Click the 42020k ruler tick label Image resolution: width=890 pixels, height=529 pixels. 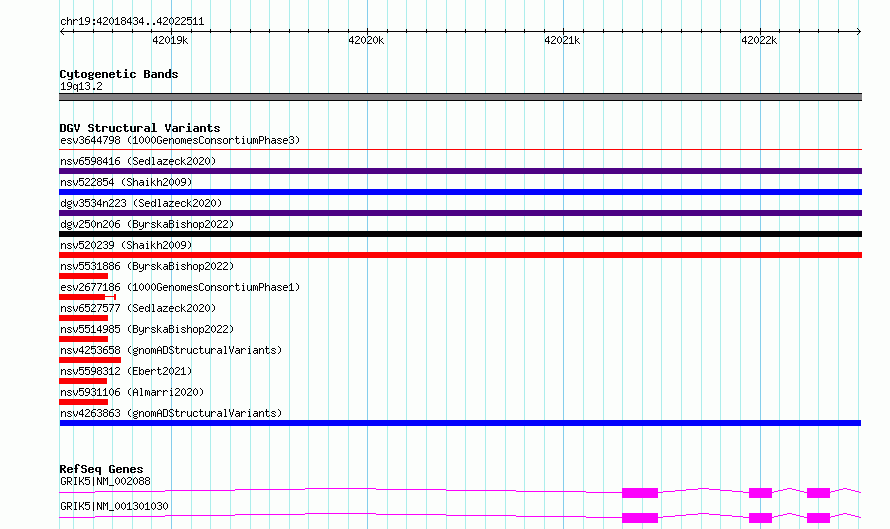coord(366,40)
